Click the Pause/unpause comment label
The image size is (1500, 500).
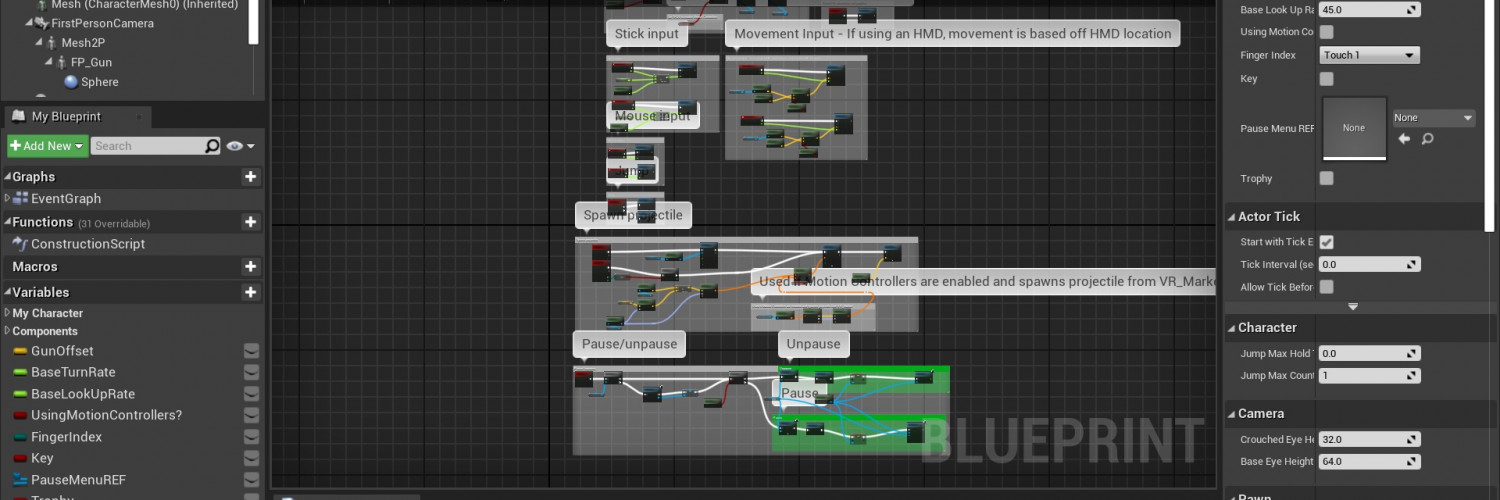[x=629, y=344]
